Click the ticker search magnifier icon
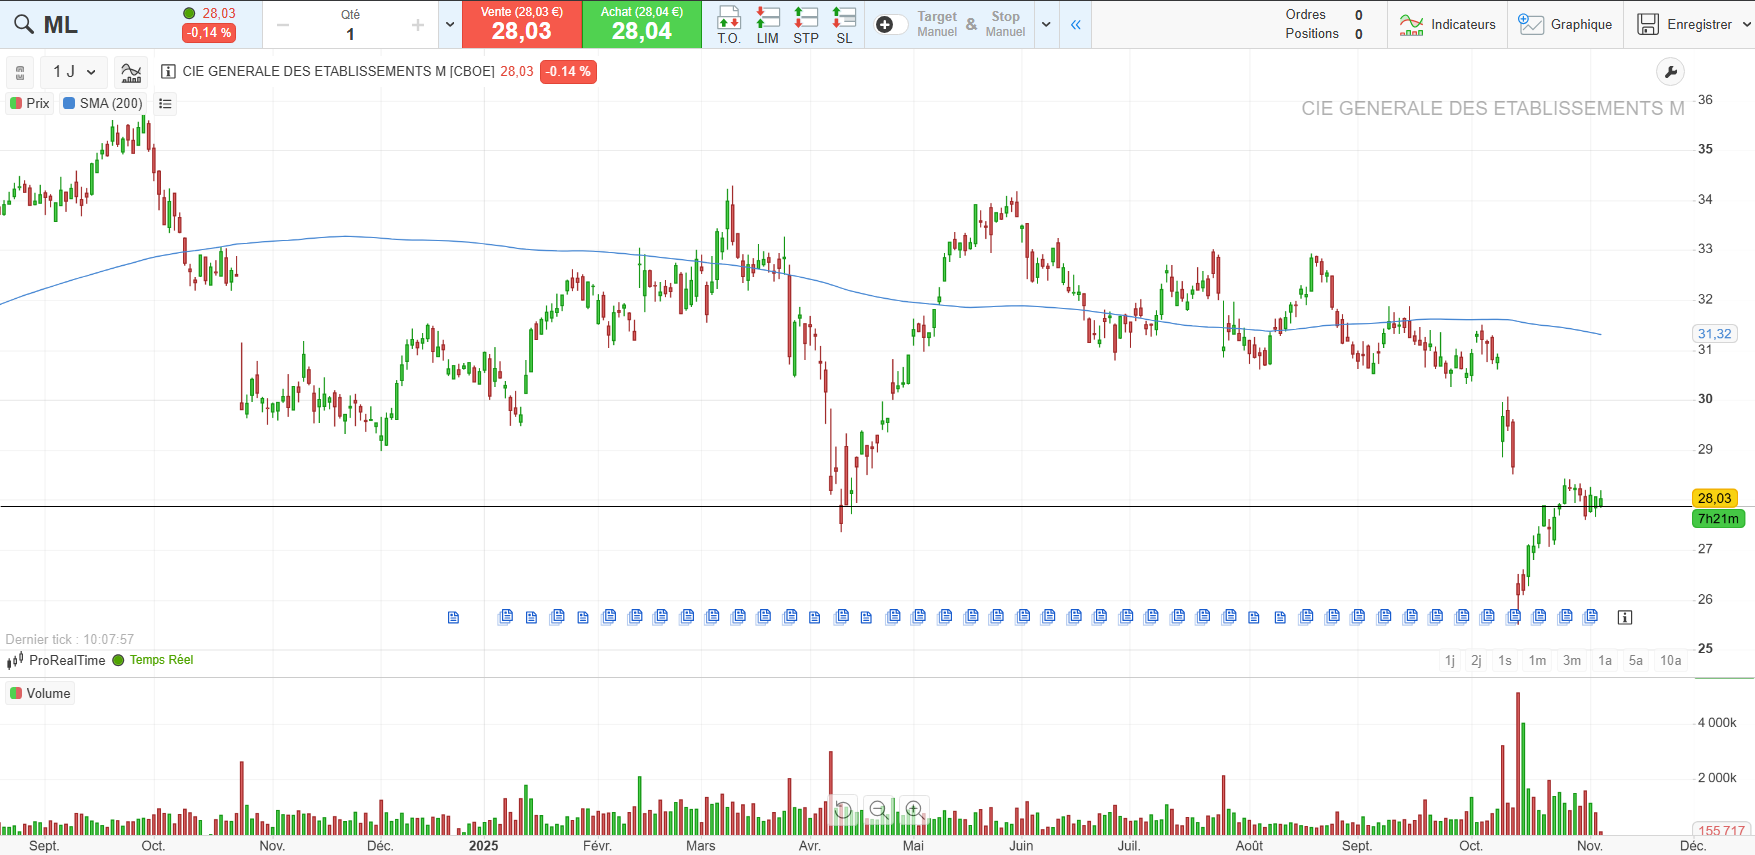The height and width of the screenshot is (855, 1755). [x=23, y=25]
